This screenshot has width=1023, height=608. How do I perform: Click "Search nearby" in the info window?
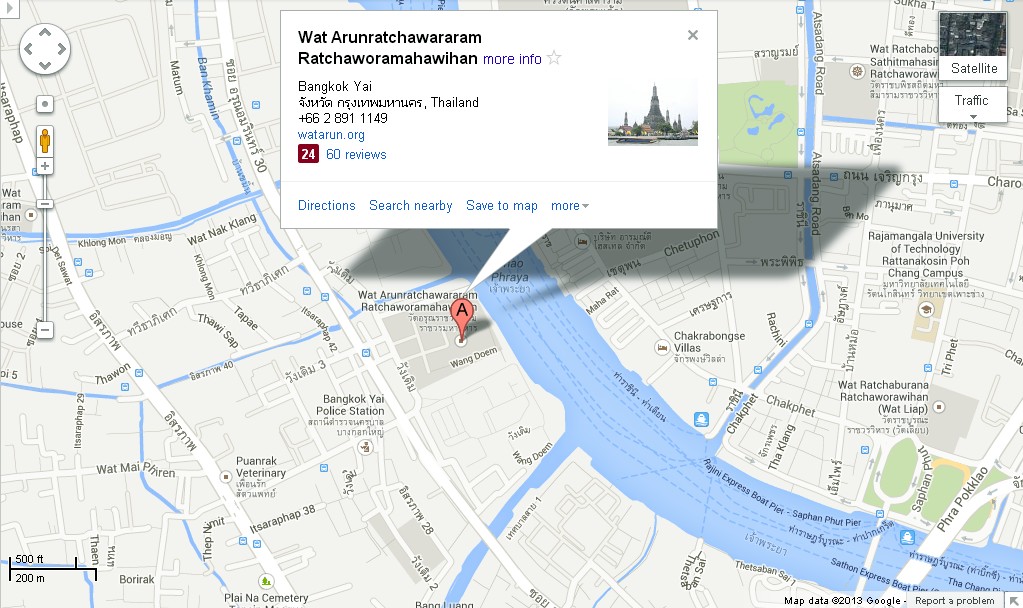(x=410, y=205)
